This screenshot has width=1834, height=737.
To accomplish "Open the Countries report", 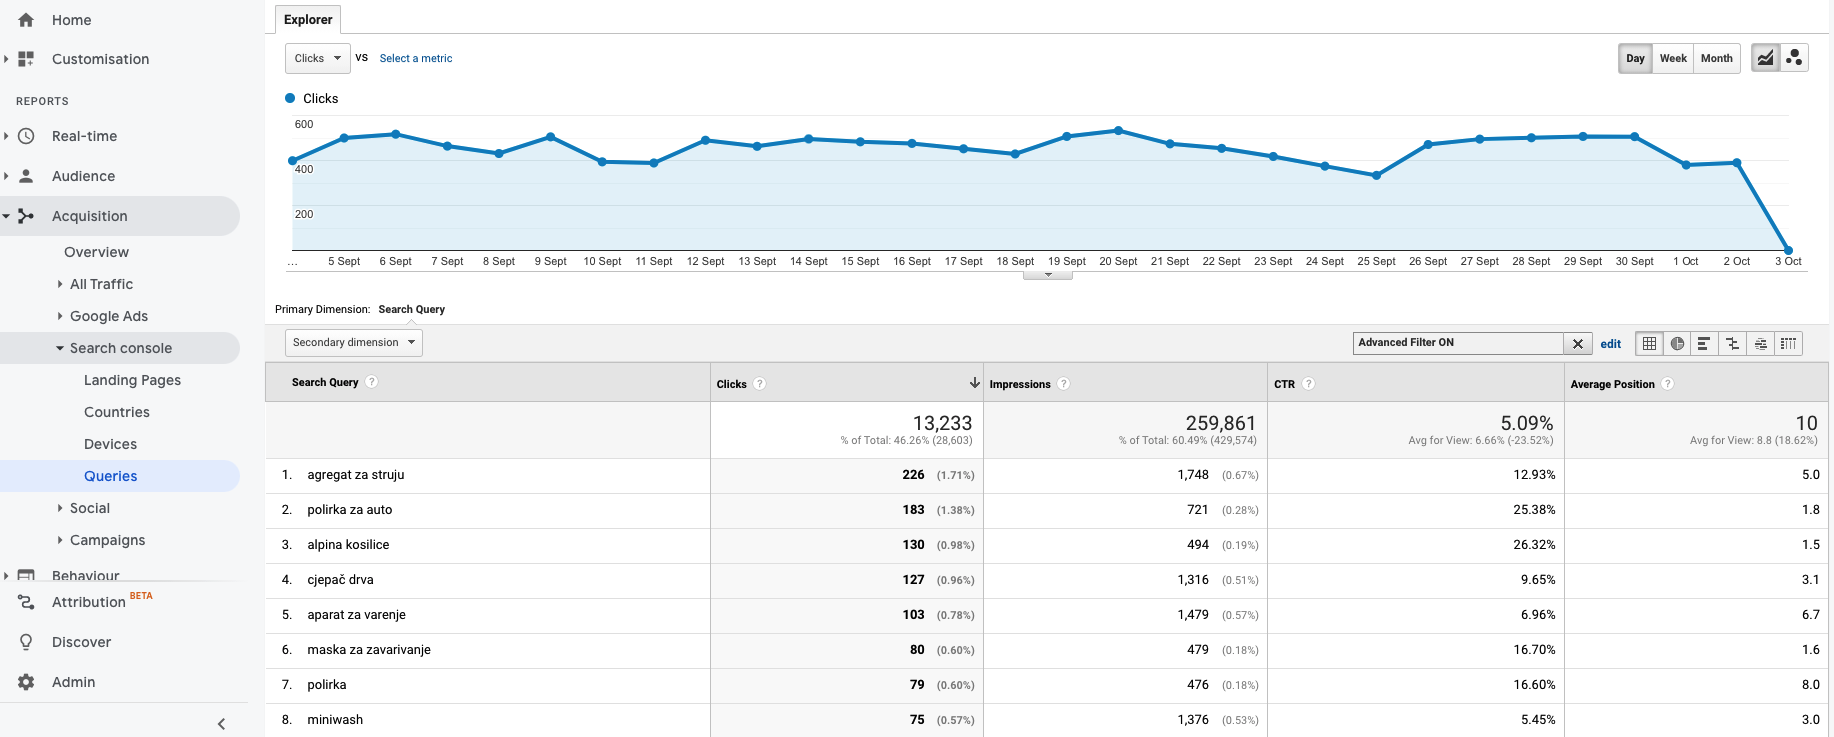I will 117,412.
